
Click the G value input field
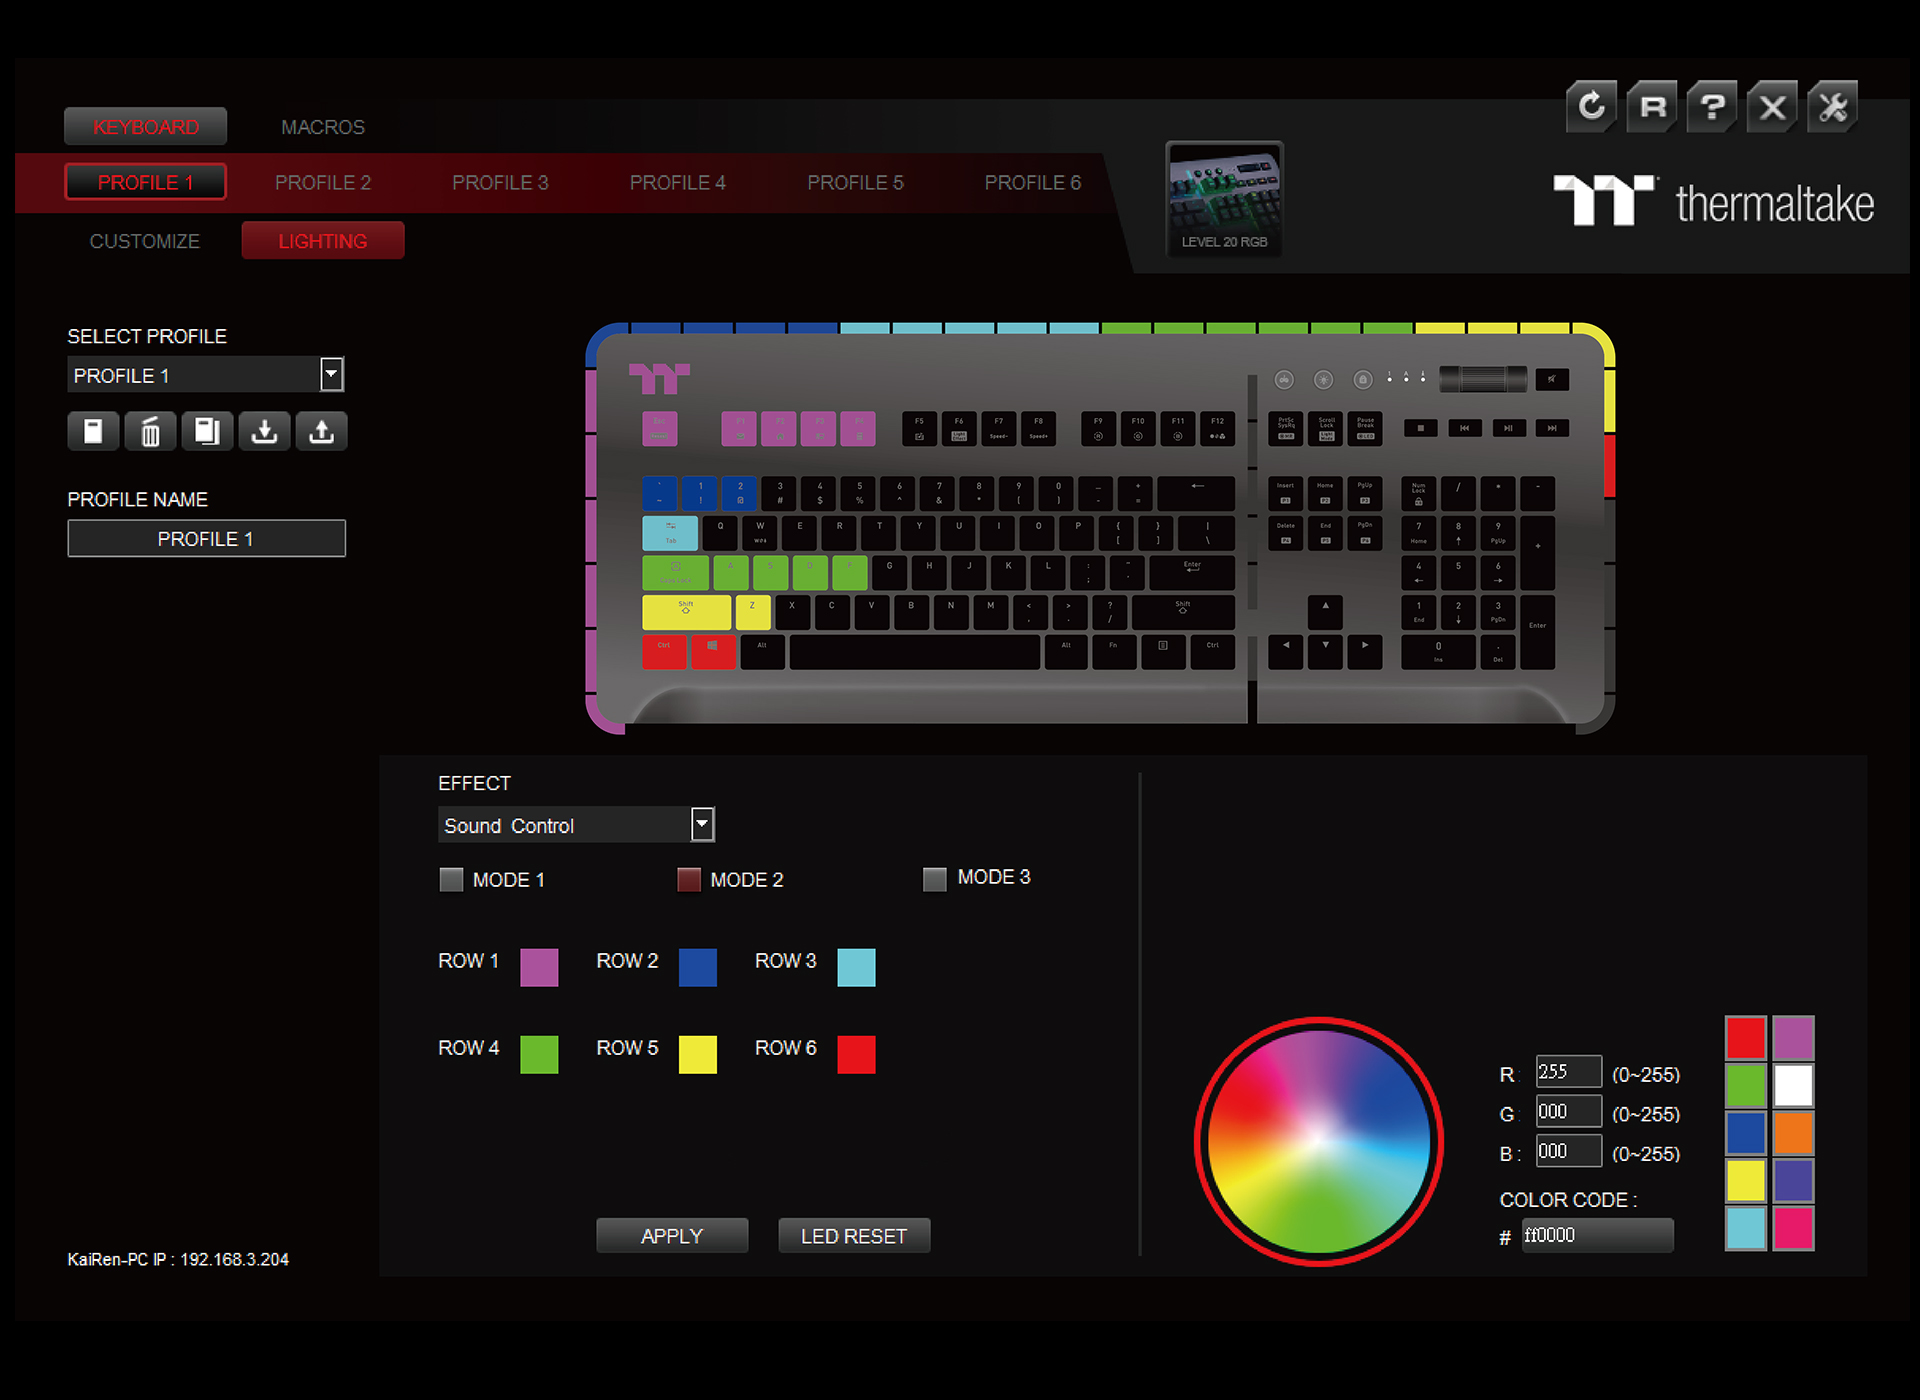1568,1111
